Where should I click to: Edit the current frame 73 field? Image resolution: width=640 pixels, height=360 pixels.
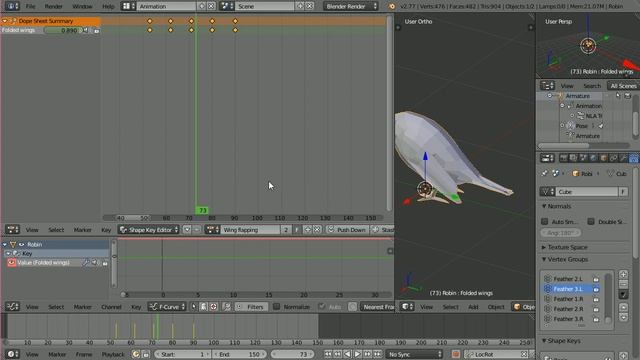(x=292, y=354)
